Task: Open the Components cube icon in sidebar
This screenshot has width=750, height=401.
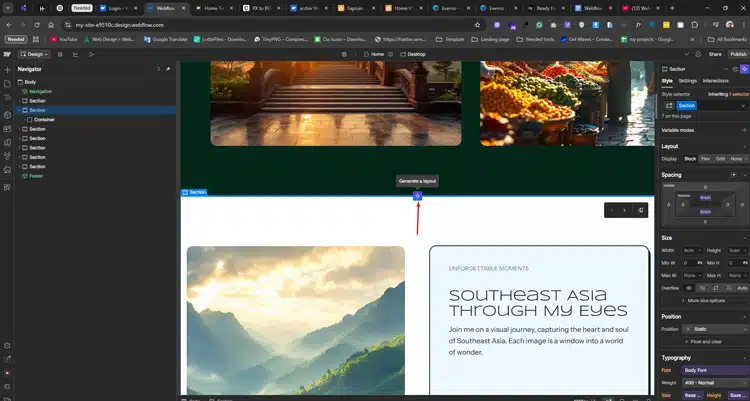Action: (7, 115)
